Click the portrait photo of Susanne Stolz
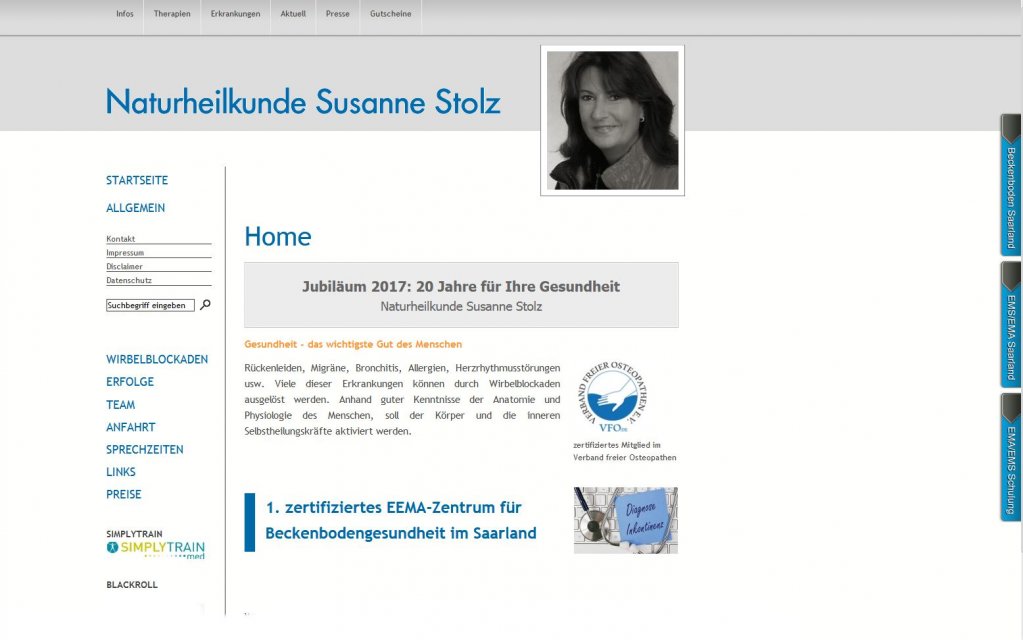1023x640 pixels. click(612, 120)
